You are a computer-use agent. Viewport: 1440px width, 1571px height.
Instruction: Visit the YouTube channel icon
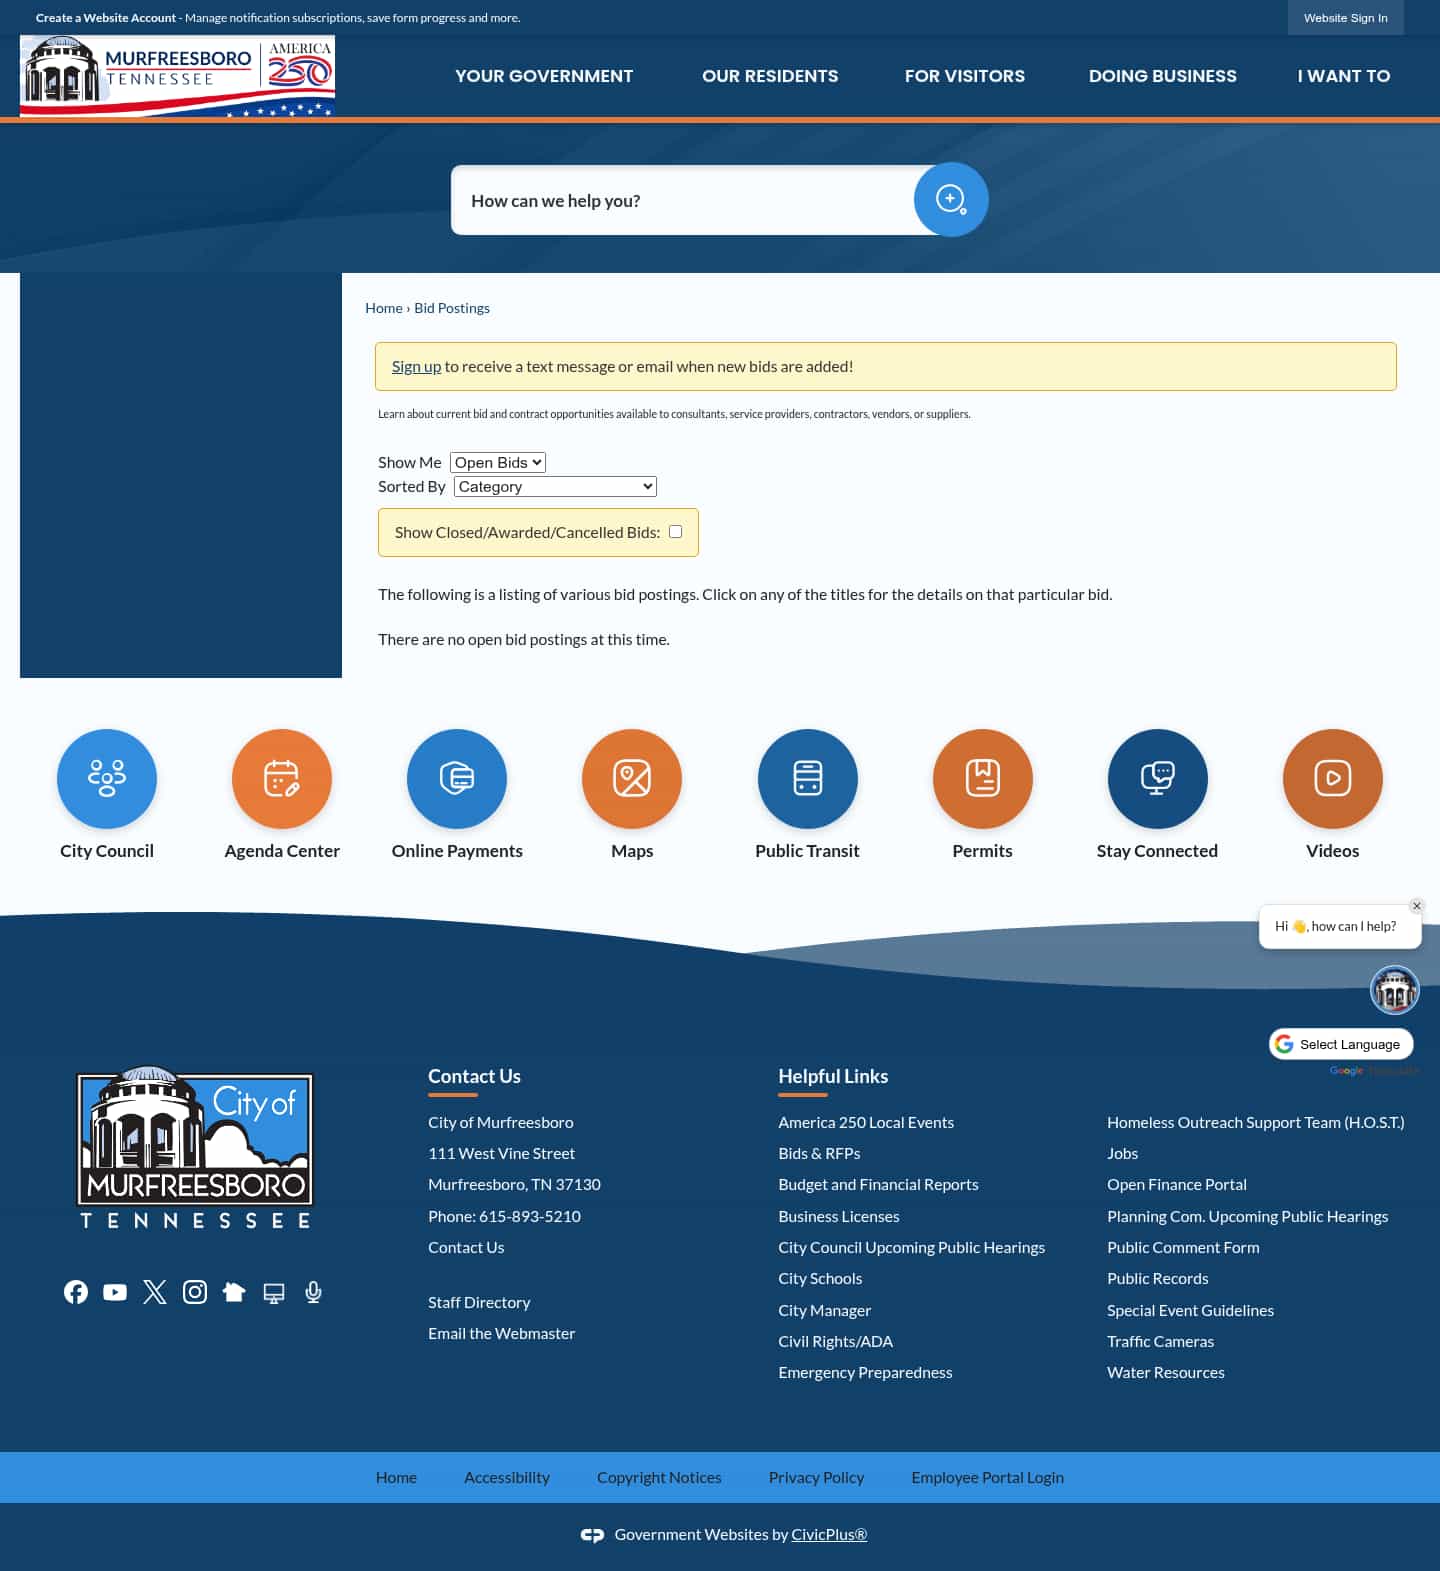click(x=115, y=1292)
